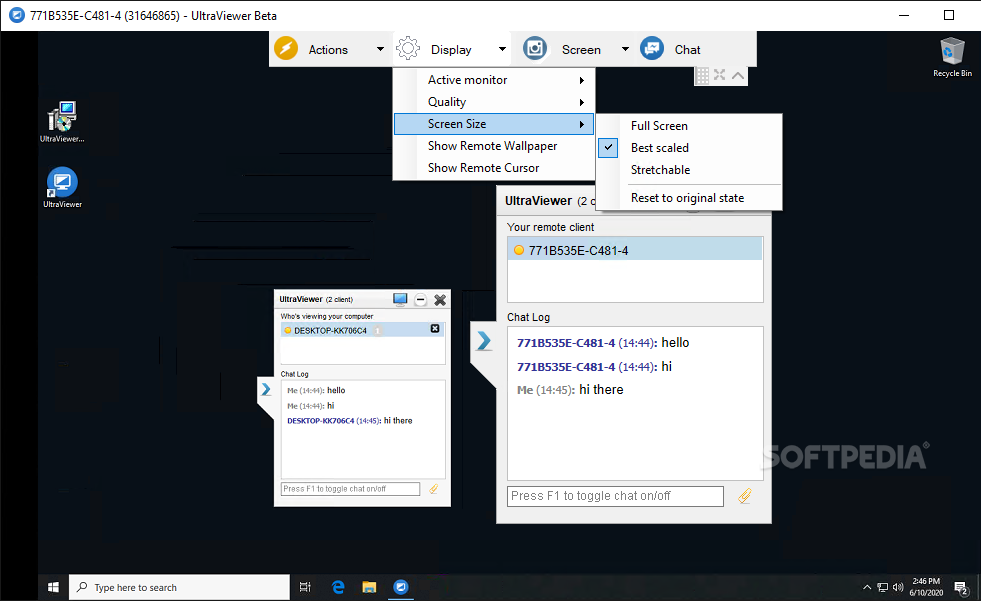Collapse small chat panel with blue chevron
This screenshot has height=601, width=981.
coord(266,390)
